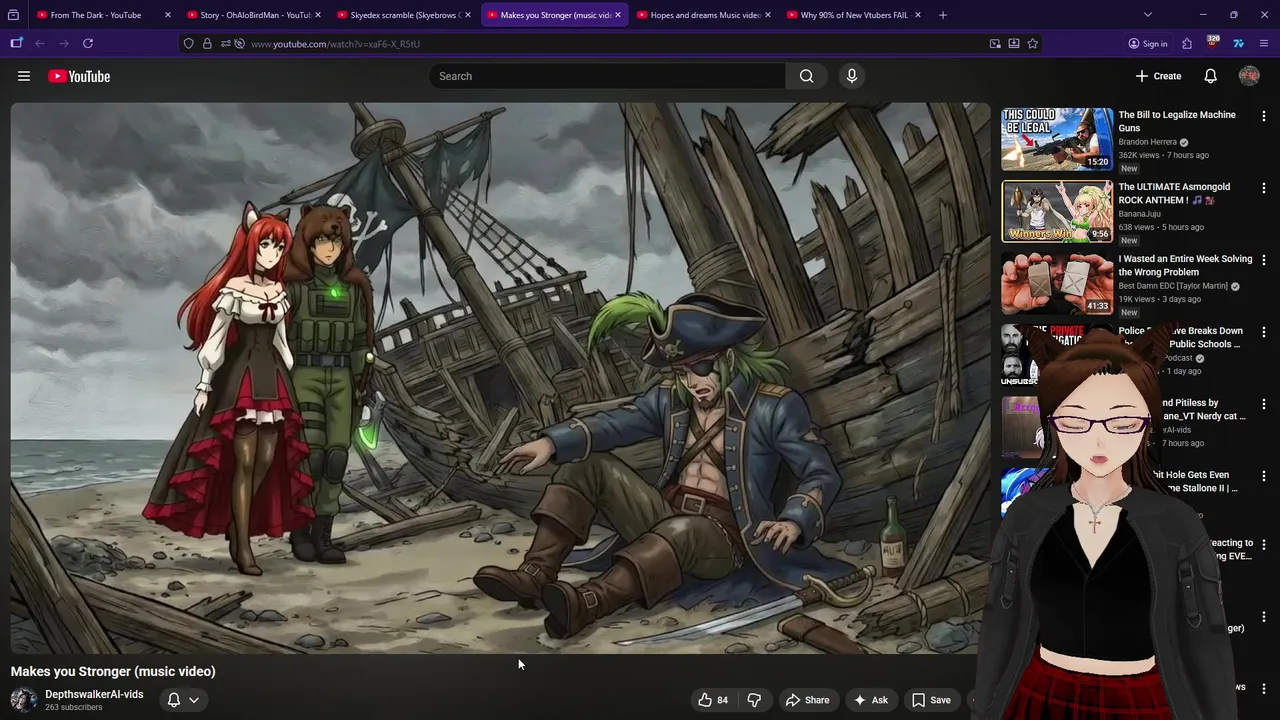Open the YouTube guide hamburger menu
This screenshot has height=720, width=1280.
click(24, 76)
